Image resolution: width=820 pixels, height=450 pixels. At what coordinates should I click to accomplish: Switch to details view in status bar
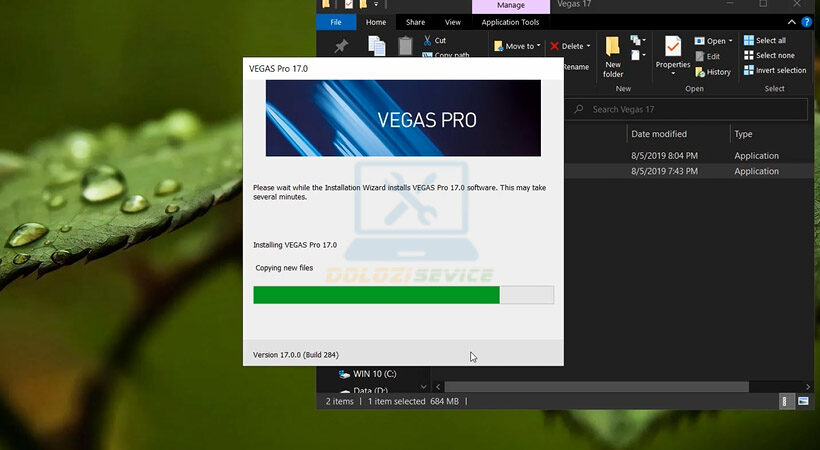[787, 401]
